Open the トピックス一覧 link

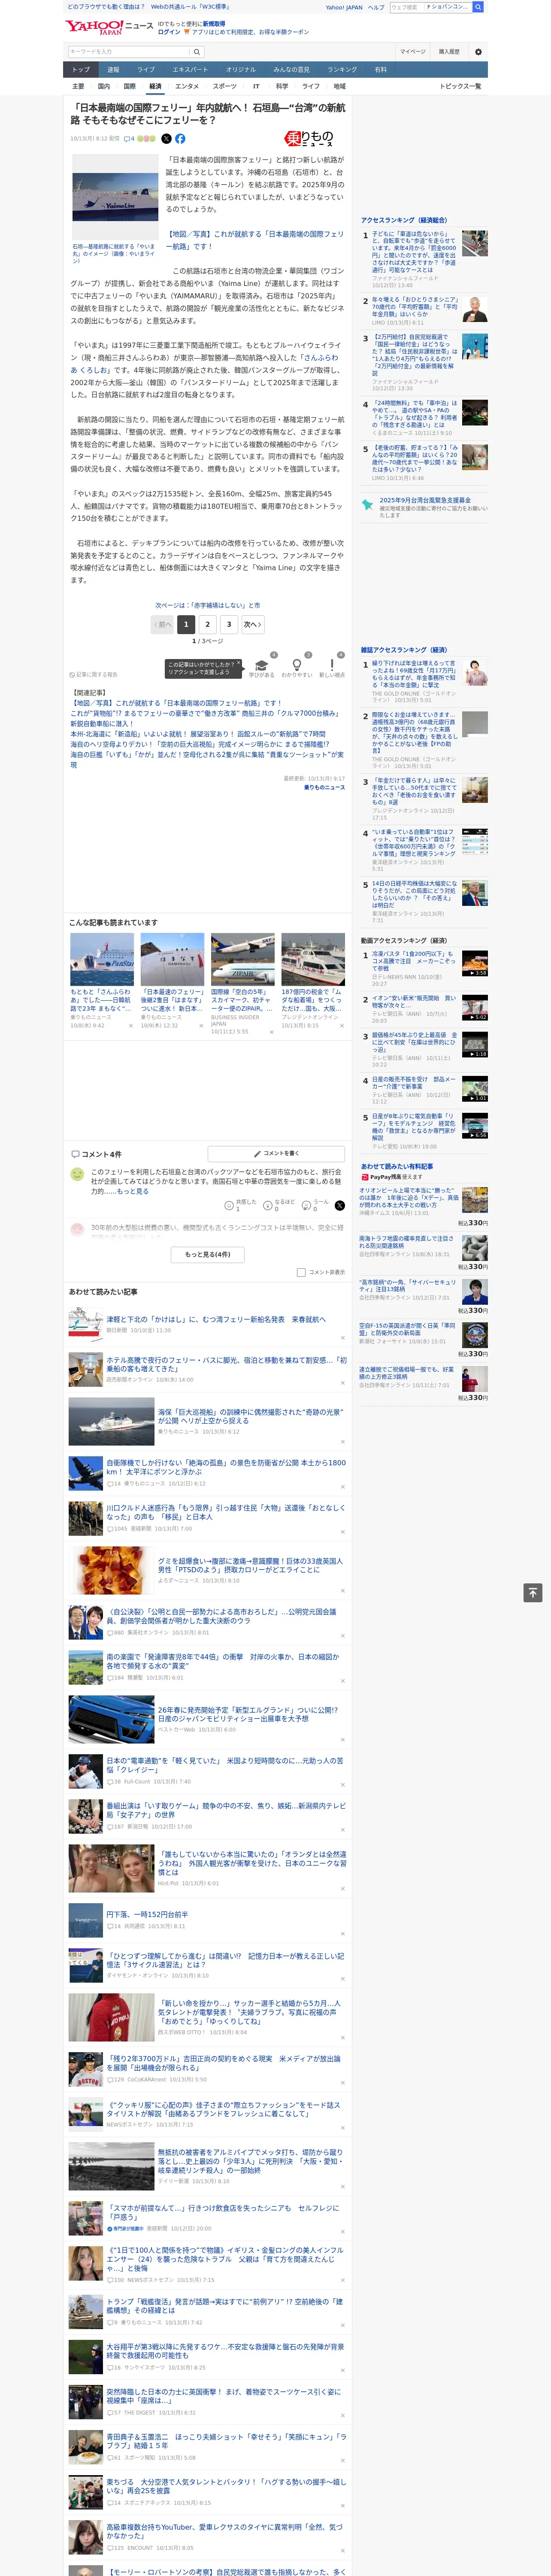[x=460, y=87]
